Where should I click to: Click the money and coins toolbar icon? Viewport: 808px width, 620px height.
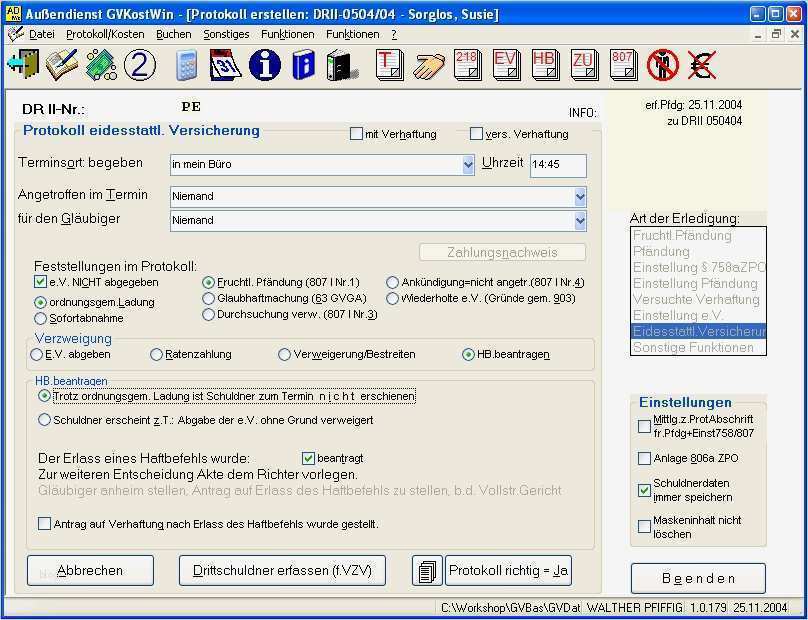point(101,65)
